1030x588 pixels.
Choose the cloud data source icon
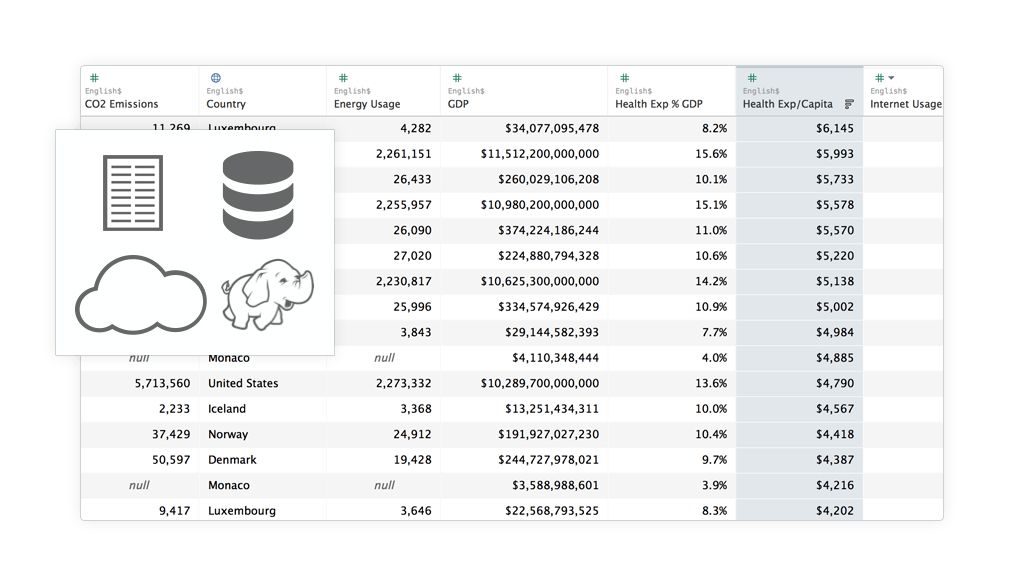tap(140, 295)
